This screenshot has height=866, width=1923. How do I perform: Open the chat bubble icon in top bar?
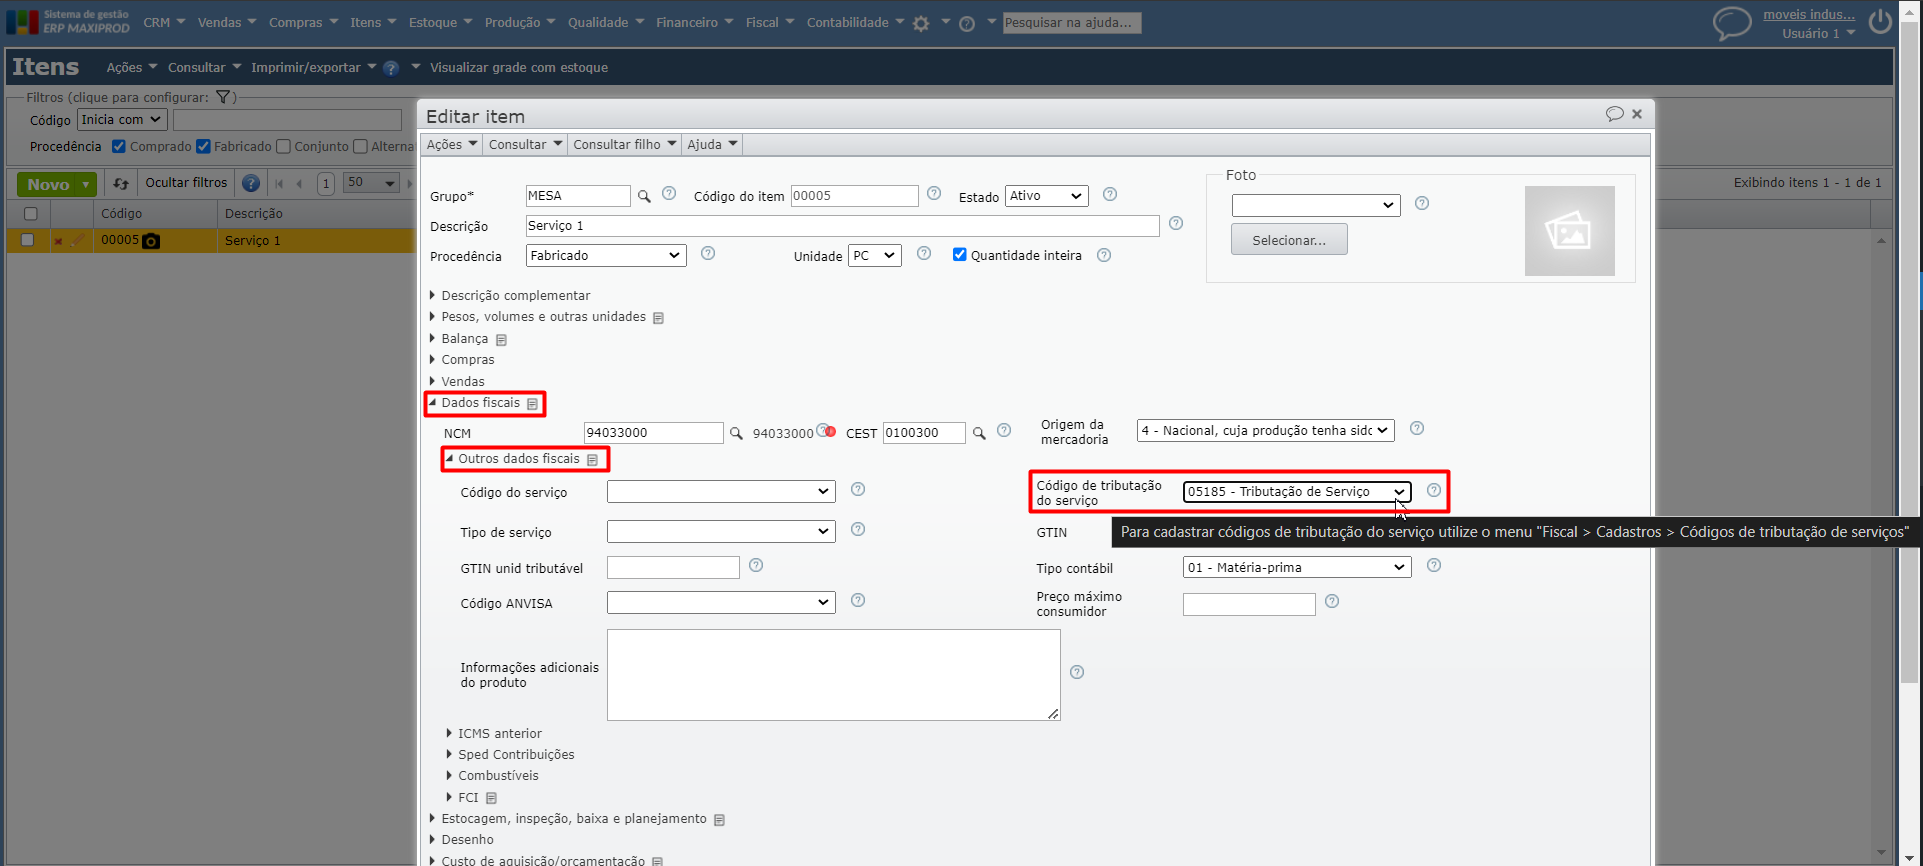click(x=1732, y=22)
